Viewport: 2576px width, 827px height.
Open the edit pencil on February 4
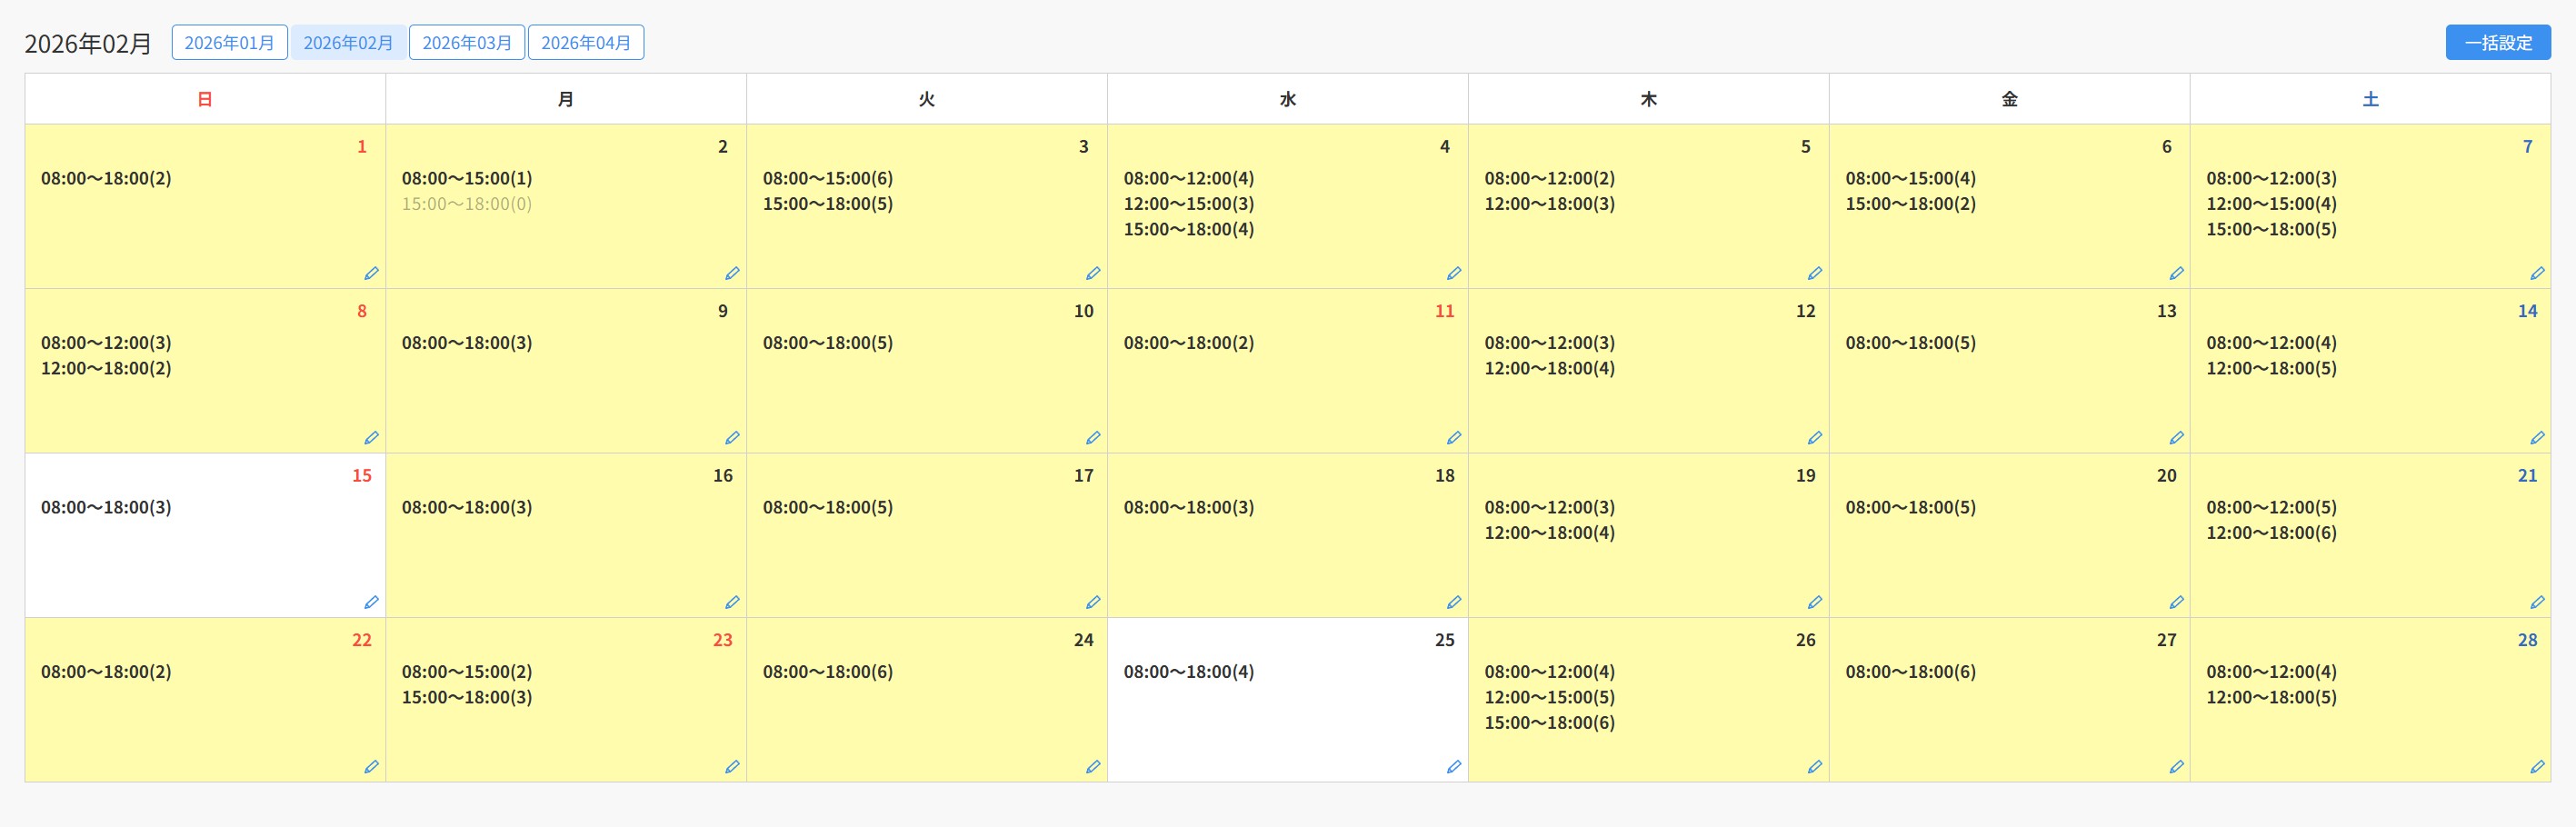1454,273
